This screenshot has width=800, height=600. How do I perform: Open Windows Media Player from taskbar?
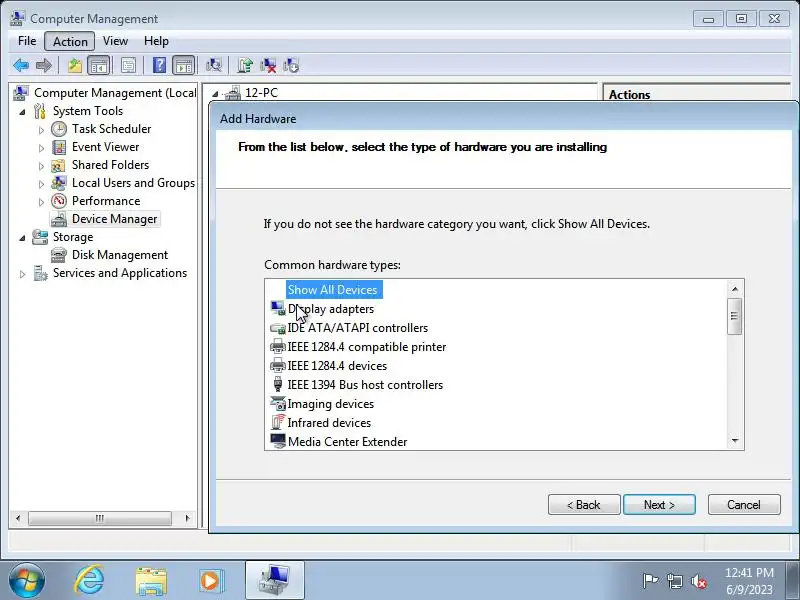coord(211,581)
